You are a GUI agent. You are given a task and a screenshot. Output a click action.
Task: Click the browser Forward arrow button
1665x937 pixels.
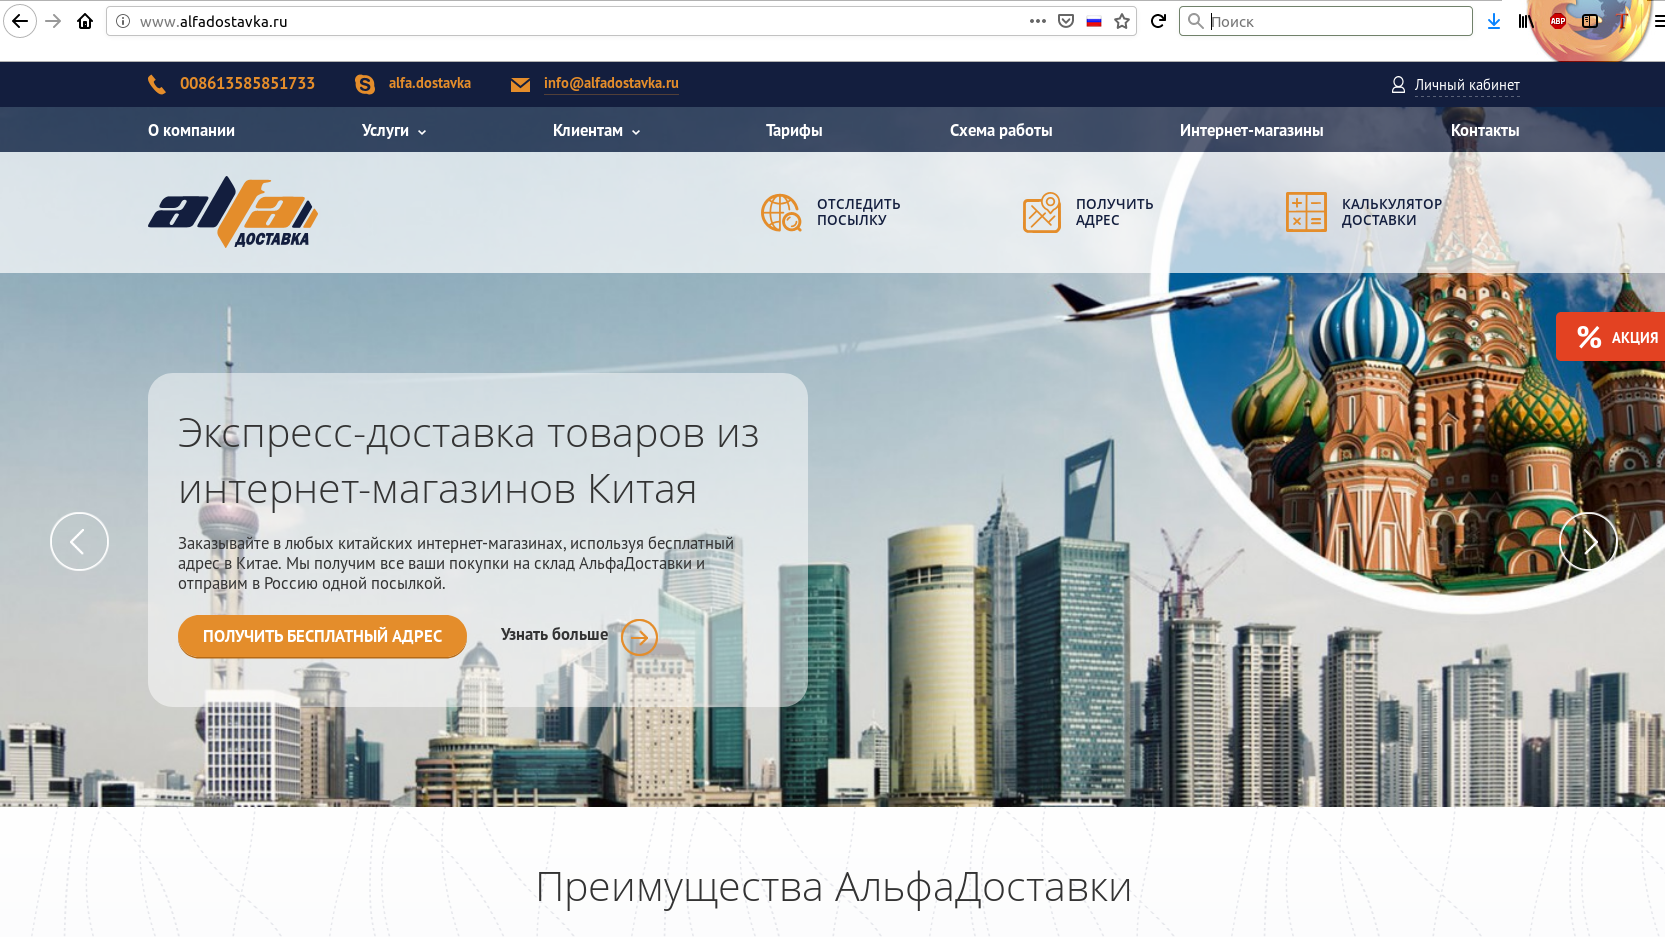[x=54, y=21]
